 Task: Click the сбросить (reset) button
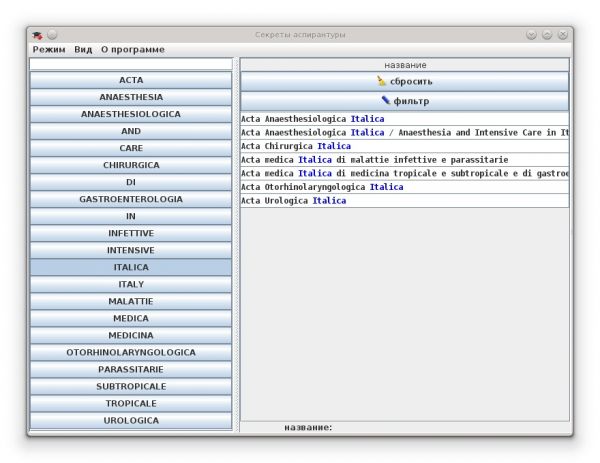pyautogui.click(x=404, y=81)
